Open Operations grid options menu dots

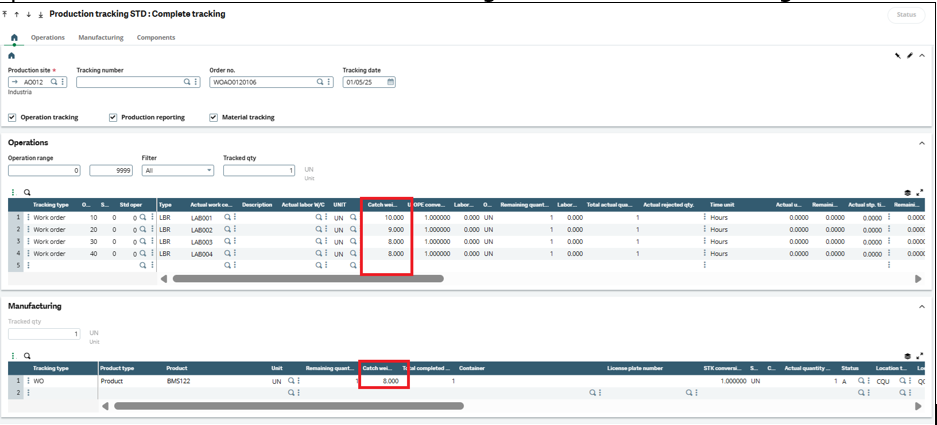[14, 192]
